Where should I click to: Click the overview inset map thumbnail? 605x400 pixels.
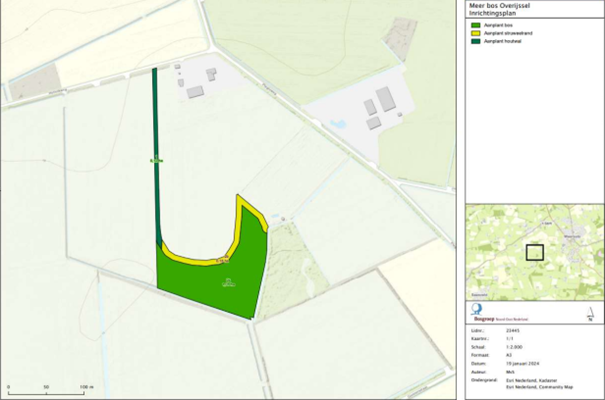(x=535, y=252)
